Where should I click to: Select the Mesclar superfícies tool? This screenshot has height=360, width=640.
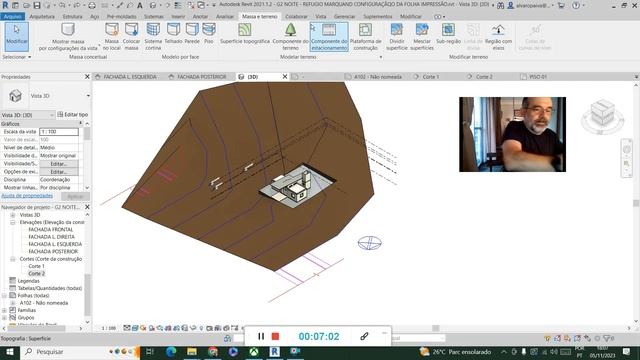click(x=422, y=36)
